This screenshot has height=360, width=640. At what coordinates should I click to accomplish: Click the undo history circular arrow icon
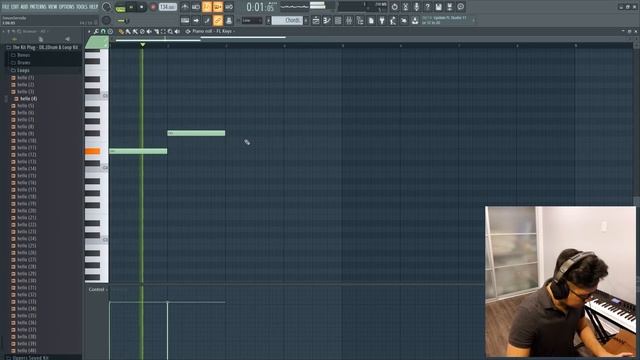pyautogui.click(x=394, y=7)
